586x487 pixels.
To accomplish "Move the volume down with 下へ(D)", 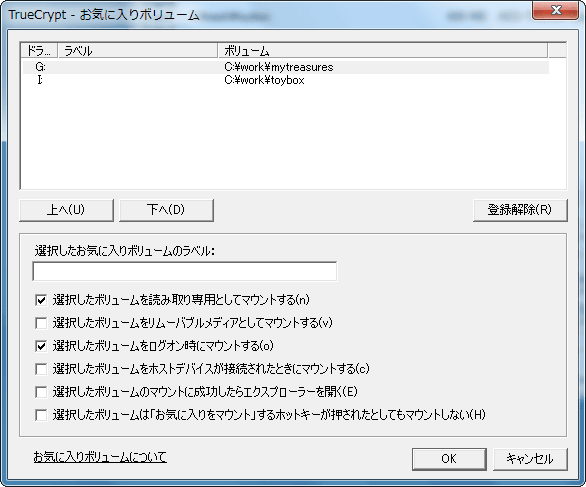I will (166, 210).
